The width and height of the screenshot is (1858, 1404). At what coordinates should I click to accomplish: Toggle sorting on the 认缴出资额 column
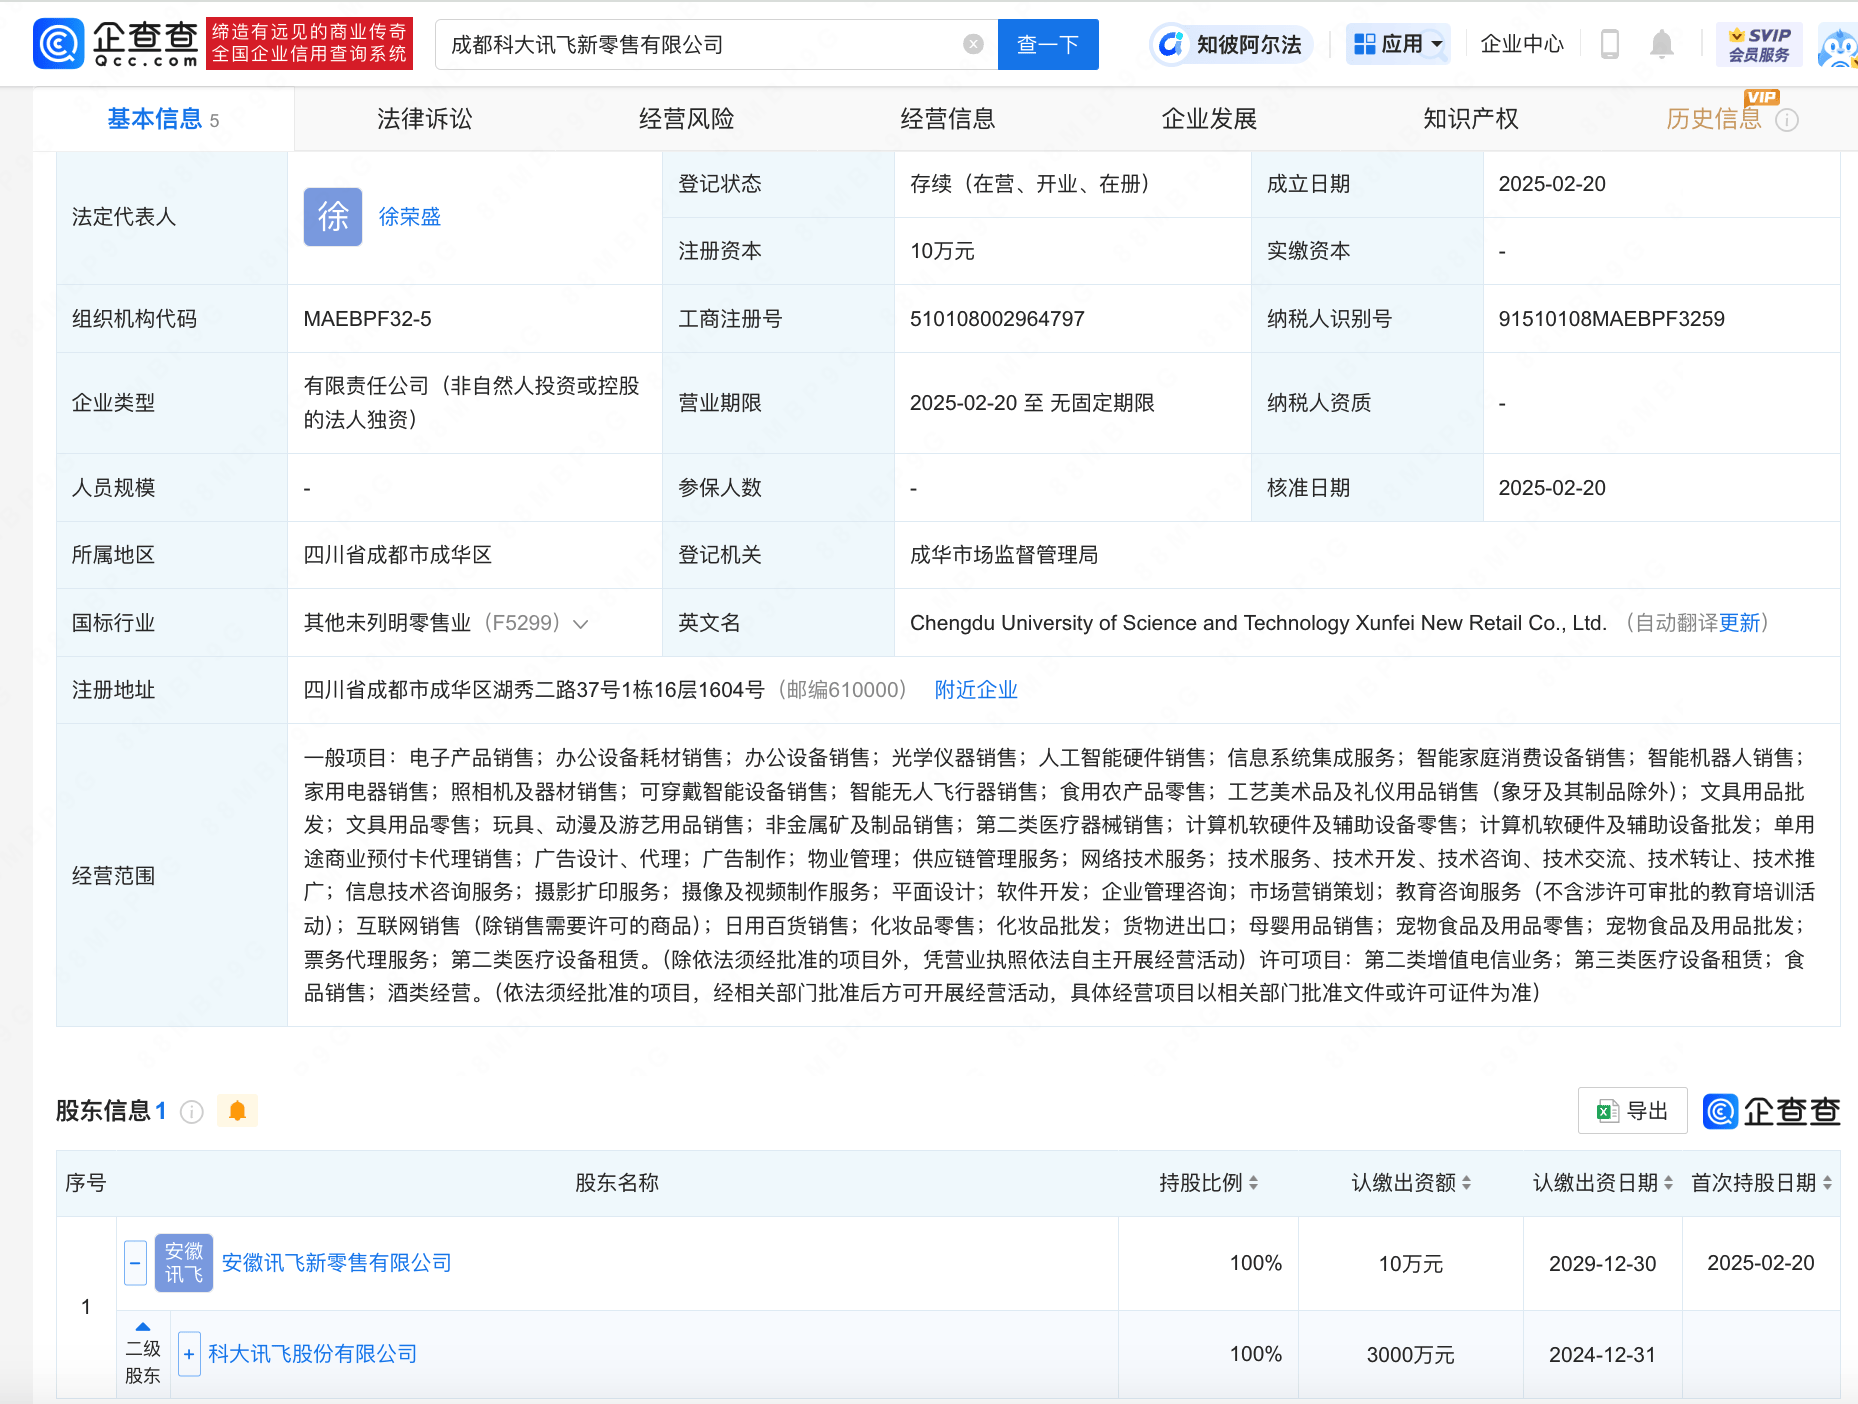tap(1468, 1182)
